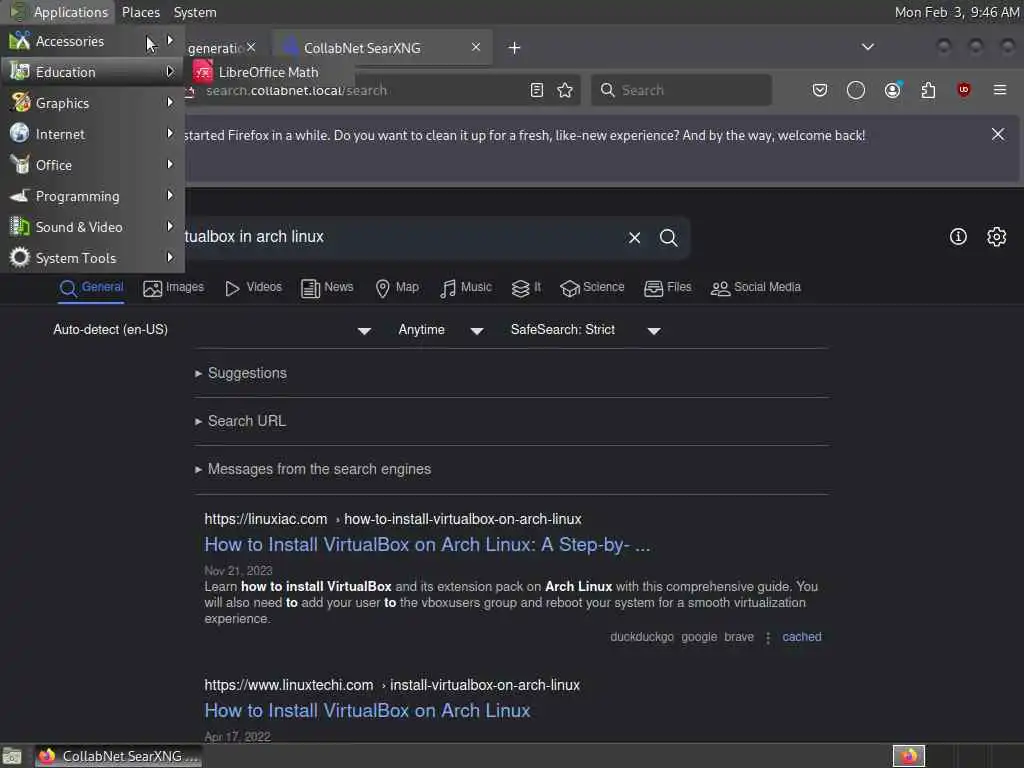Screen dimensions: 1024x768
Task: Bookmark this page with the star icon
Action: (x=565, y=90)
